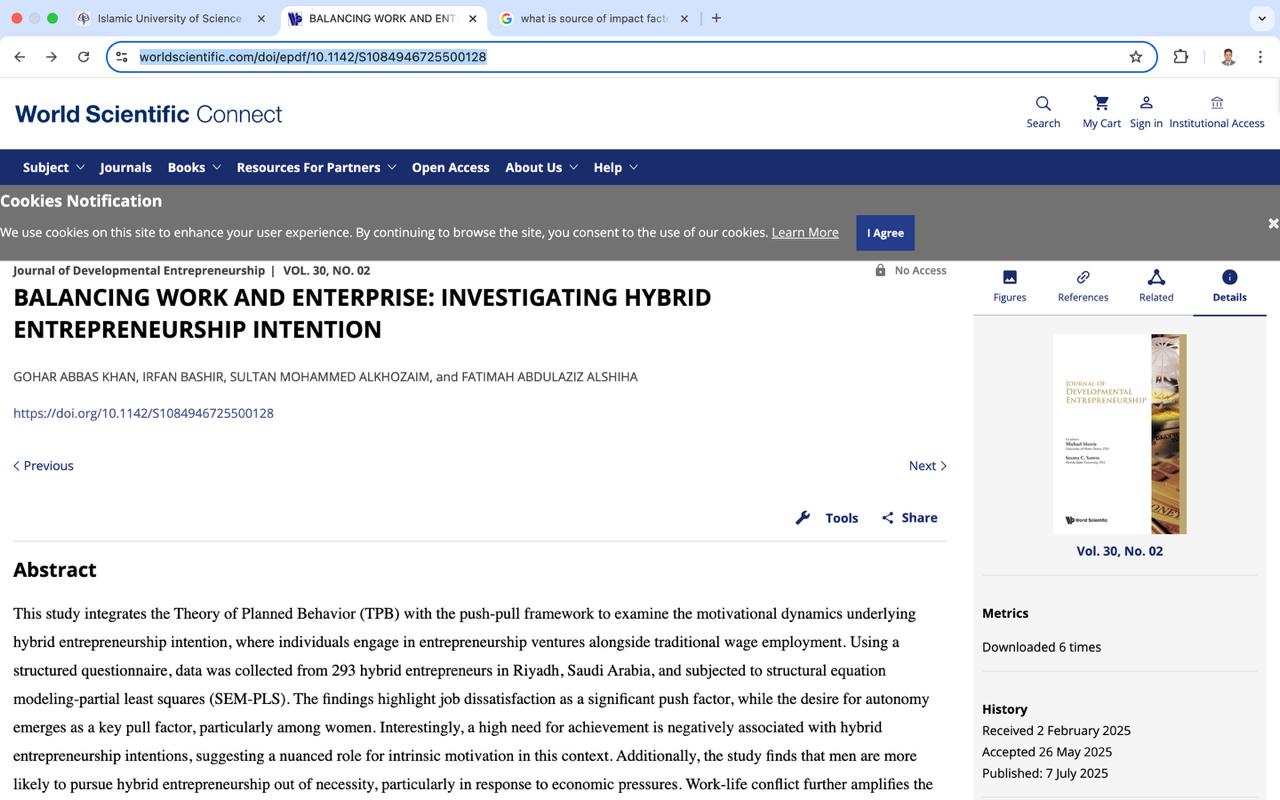
Task: Click the browser address bar
Action: pos(630,57)
